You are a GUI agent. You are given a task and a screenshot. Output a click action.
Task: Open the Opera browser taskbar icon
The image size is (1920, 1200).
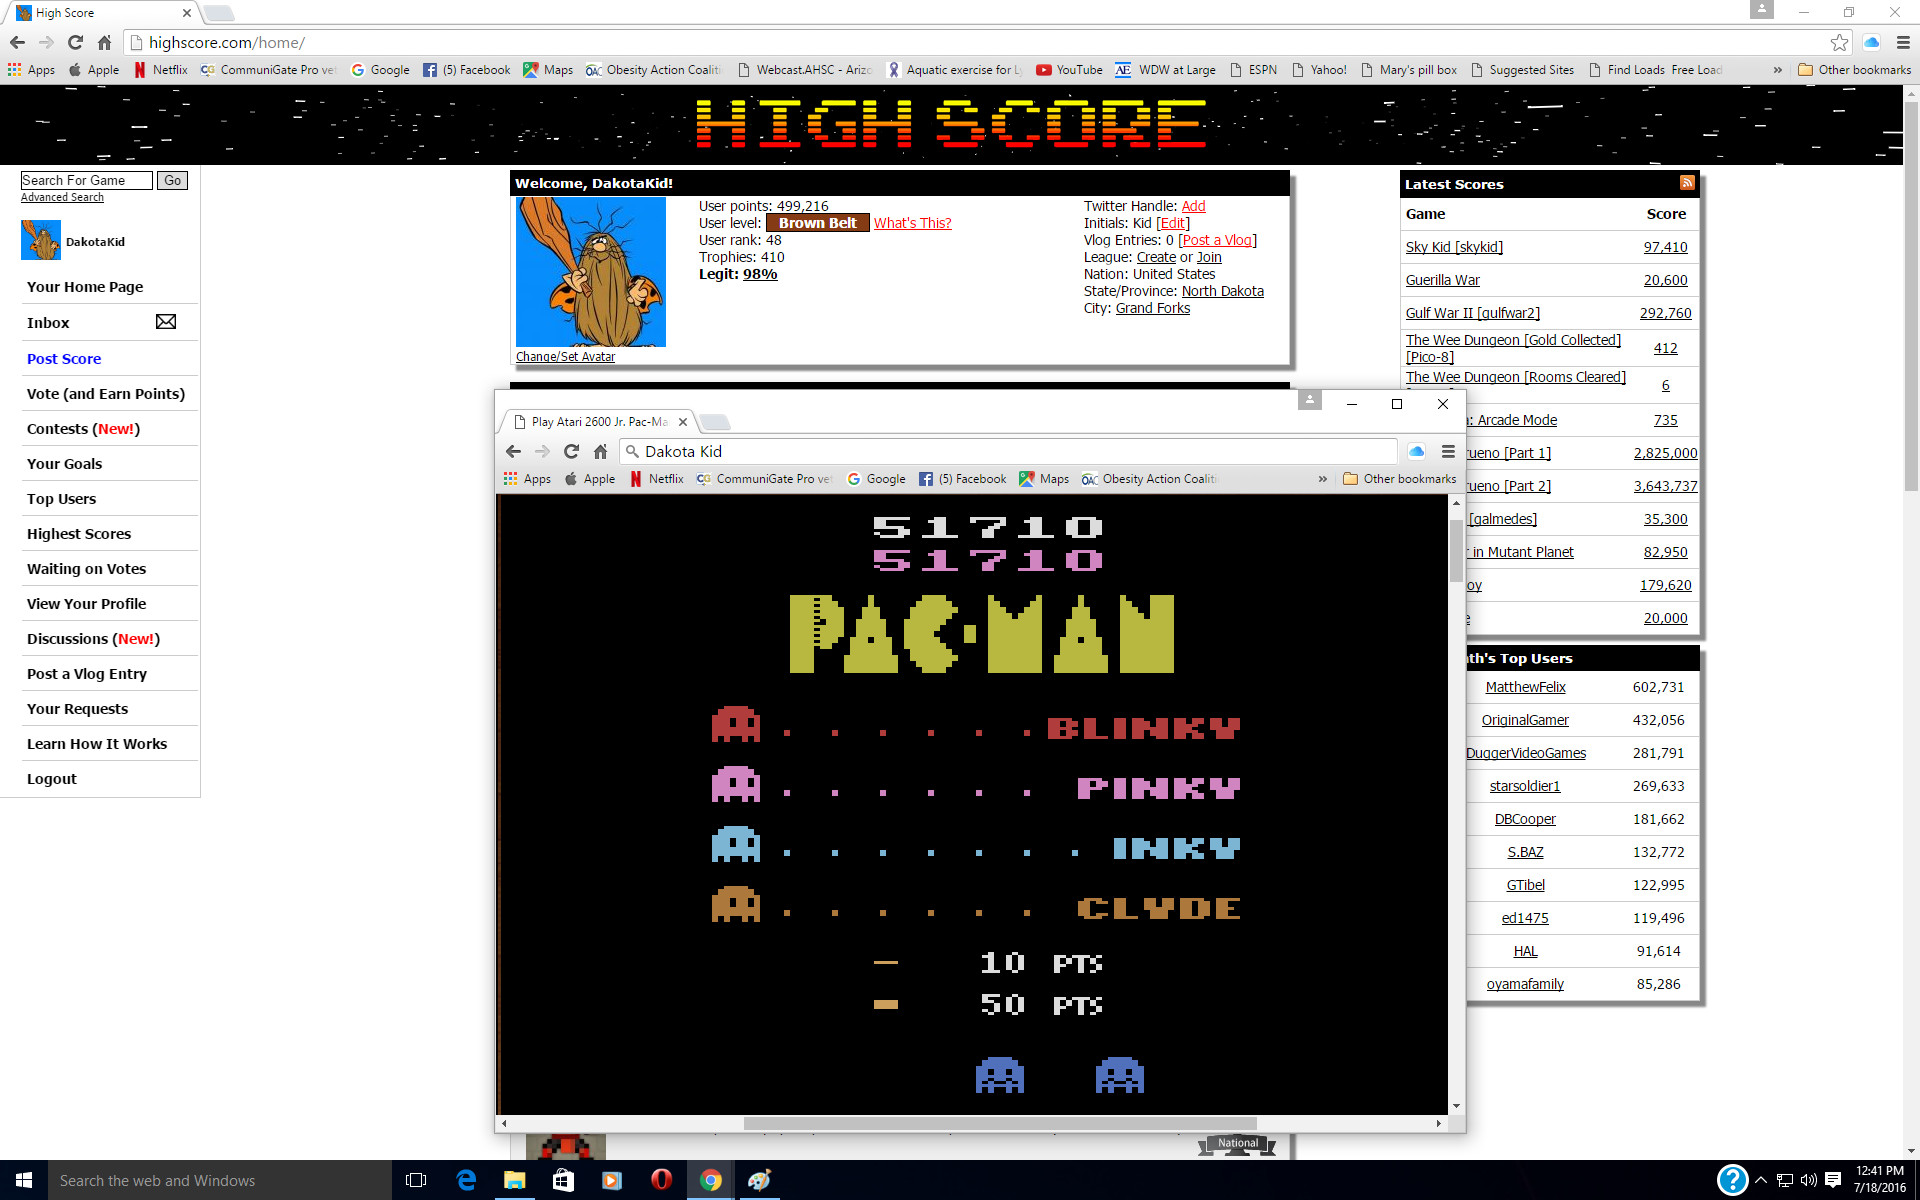[x=661, y=1180]
